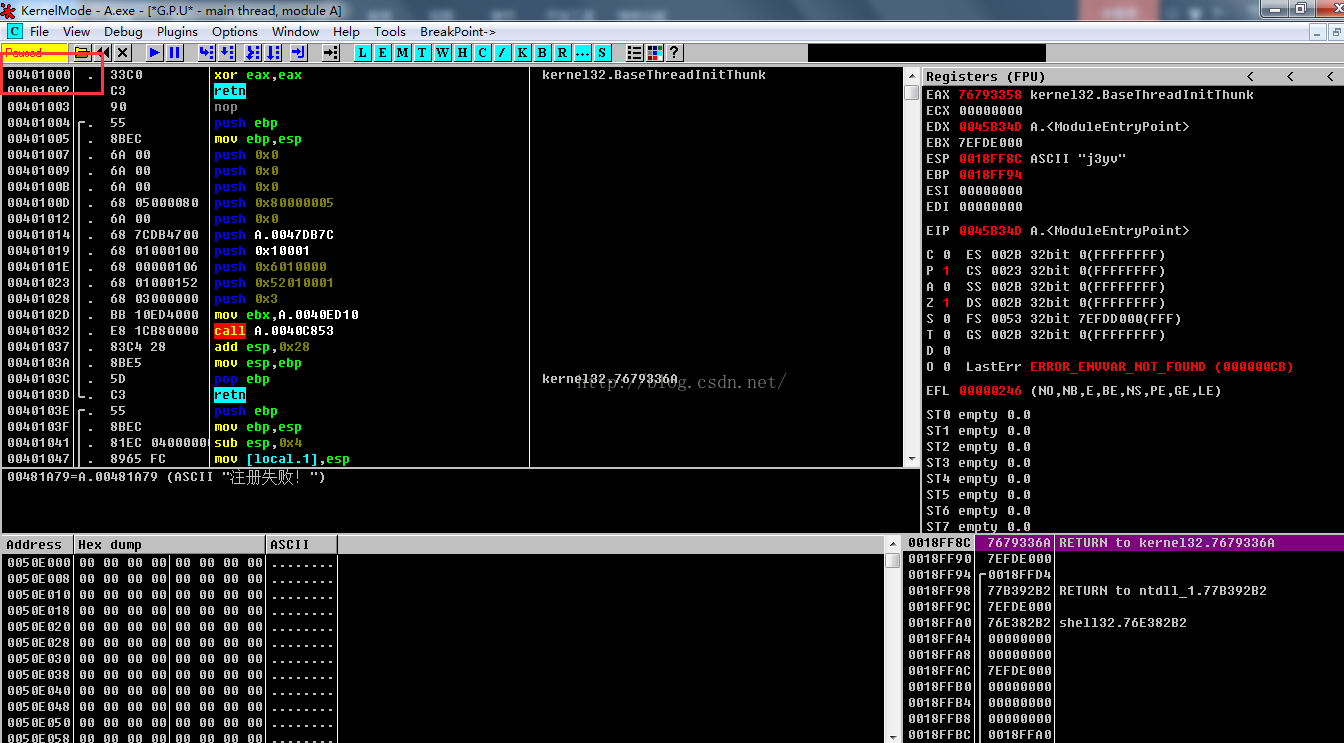This screenshot has height=743, width=1344.
Task: Toggle the P flag value
Action: (x=946, y=271)
